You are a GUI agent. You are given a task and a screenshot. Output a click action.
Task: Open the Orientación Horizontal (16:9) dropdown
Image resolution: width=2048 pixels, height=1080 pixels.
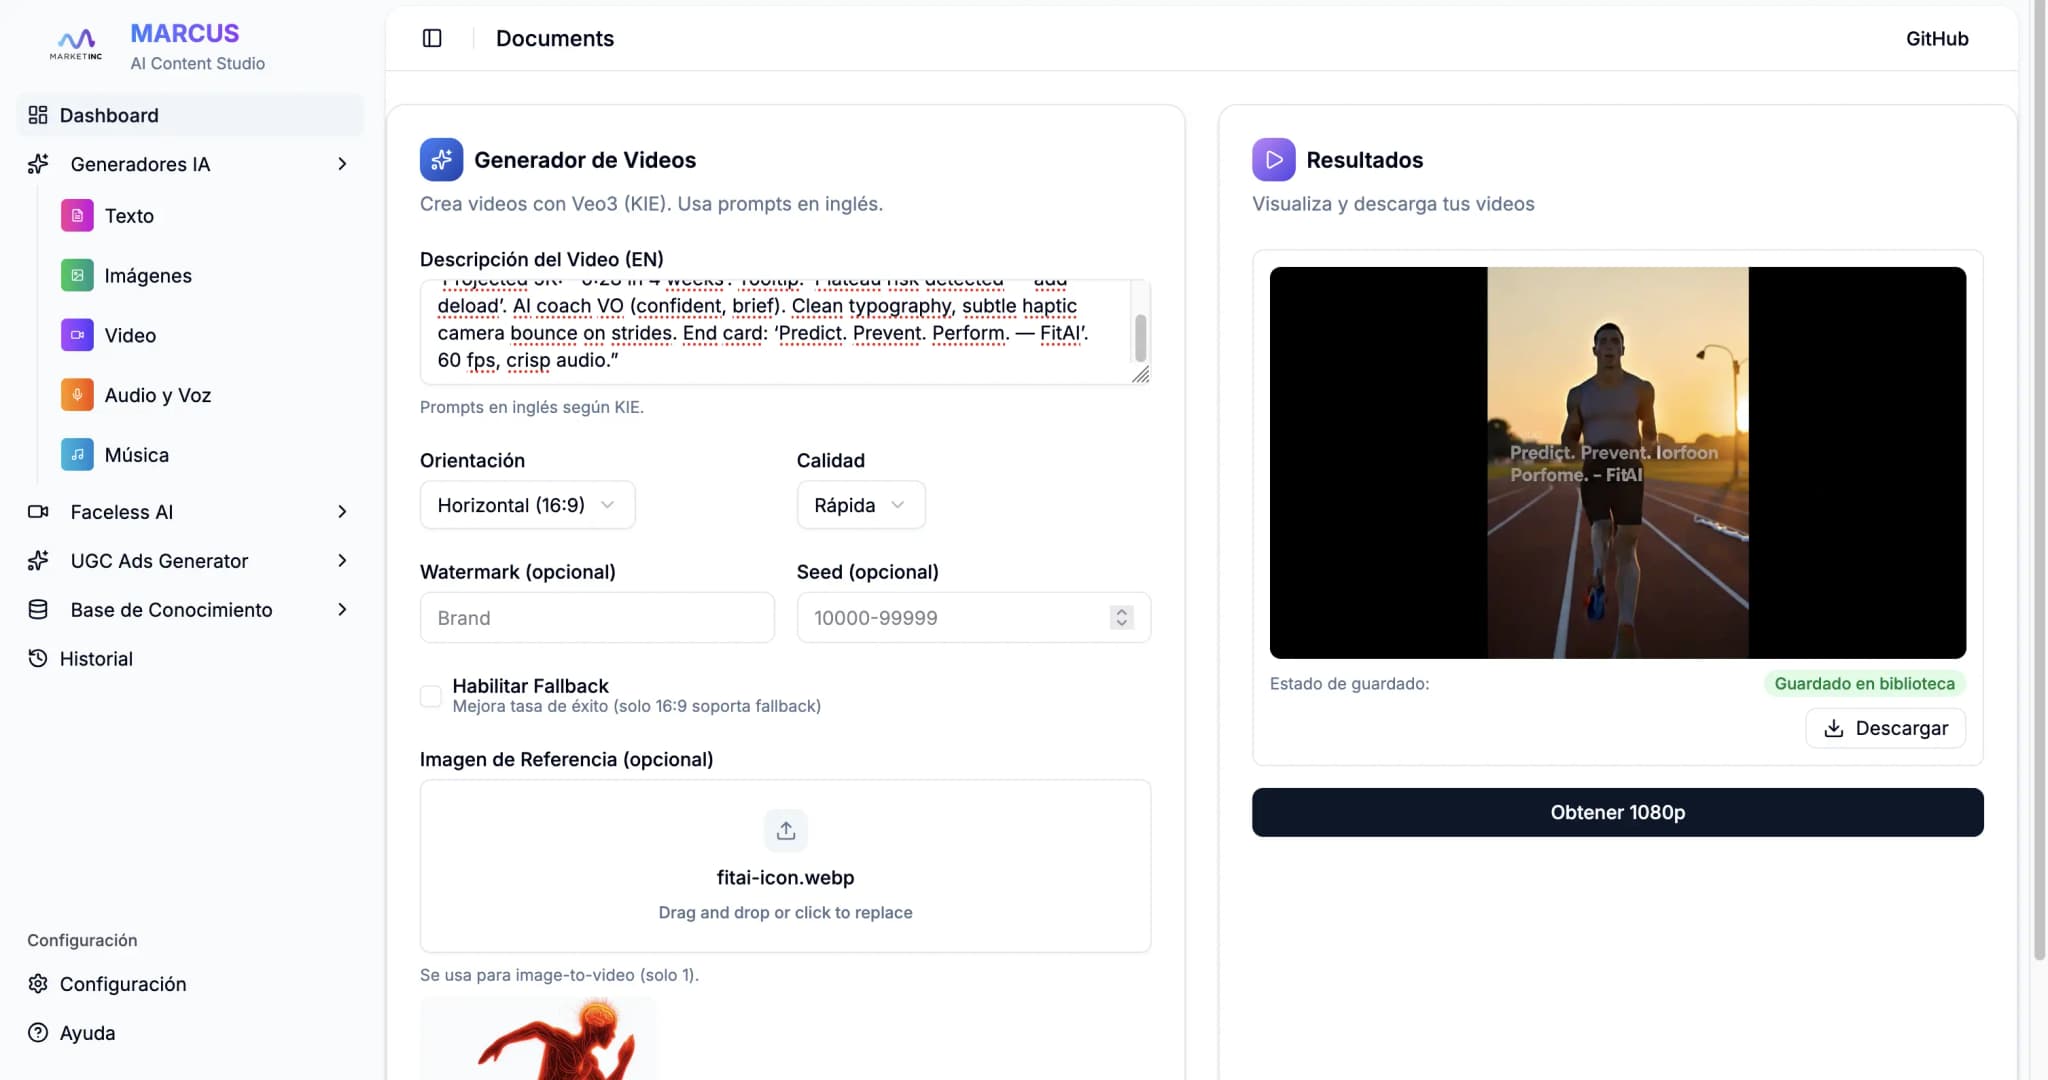(x=527, y=505)
